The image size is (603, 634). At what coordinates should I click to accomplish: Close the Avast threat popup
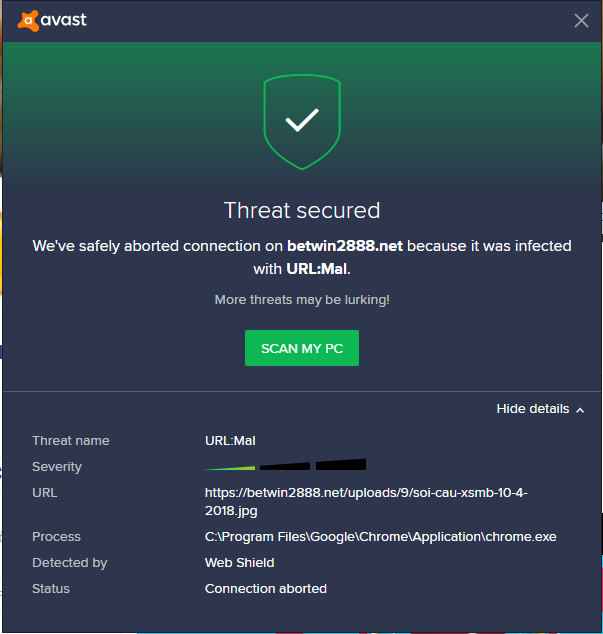[x=581, y=21]
